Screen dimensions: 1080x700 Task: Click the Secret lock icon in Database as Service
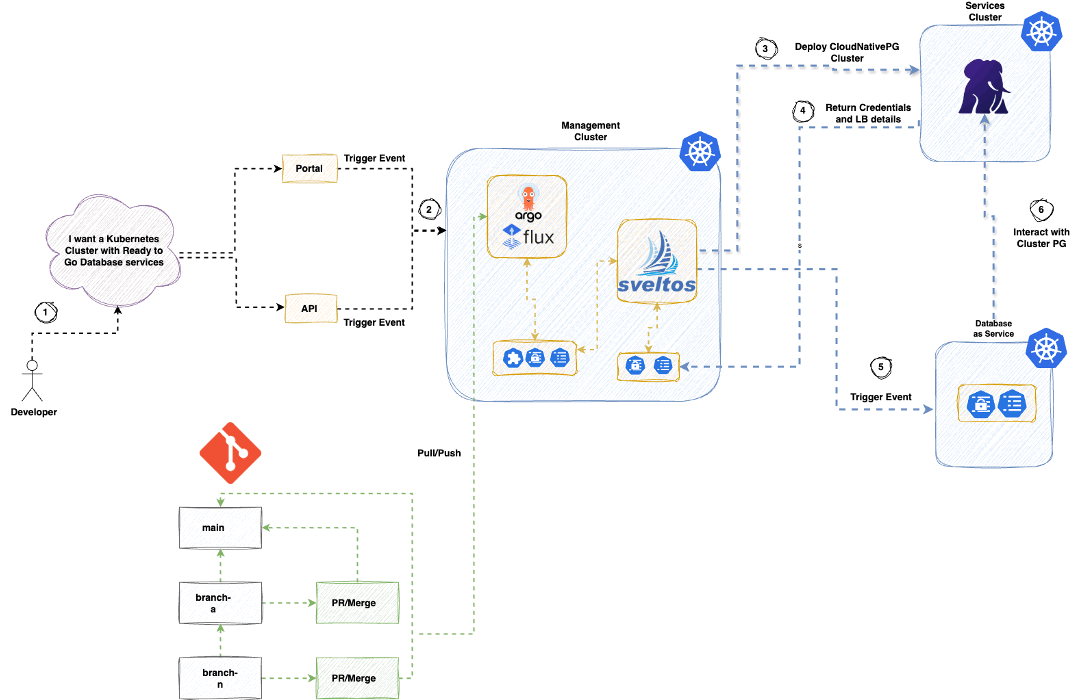tap(979, 403)
